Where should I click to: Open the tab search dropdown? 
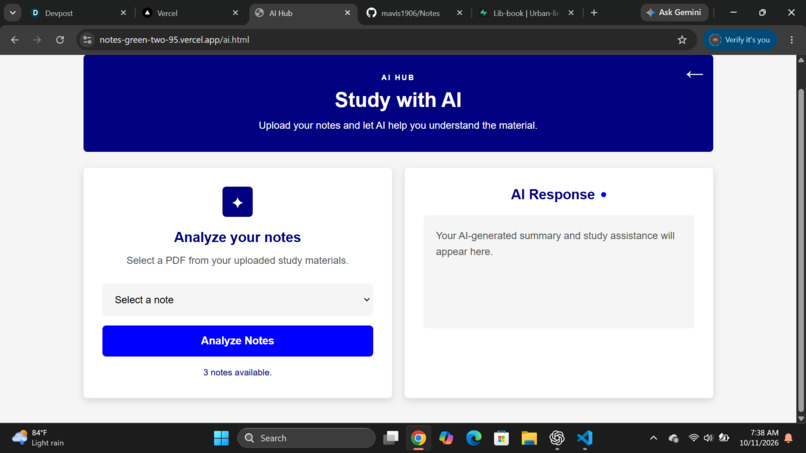12,13
